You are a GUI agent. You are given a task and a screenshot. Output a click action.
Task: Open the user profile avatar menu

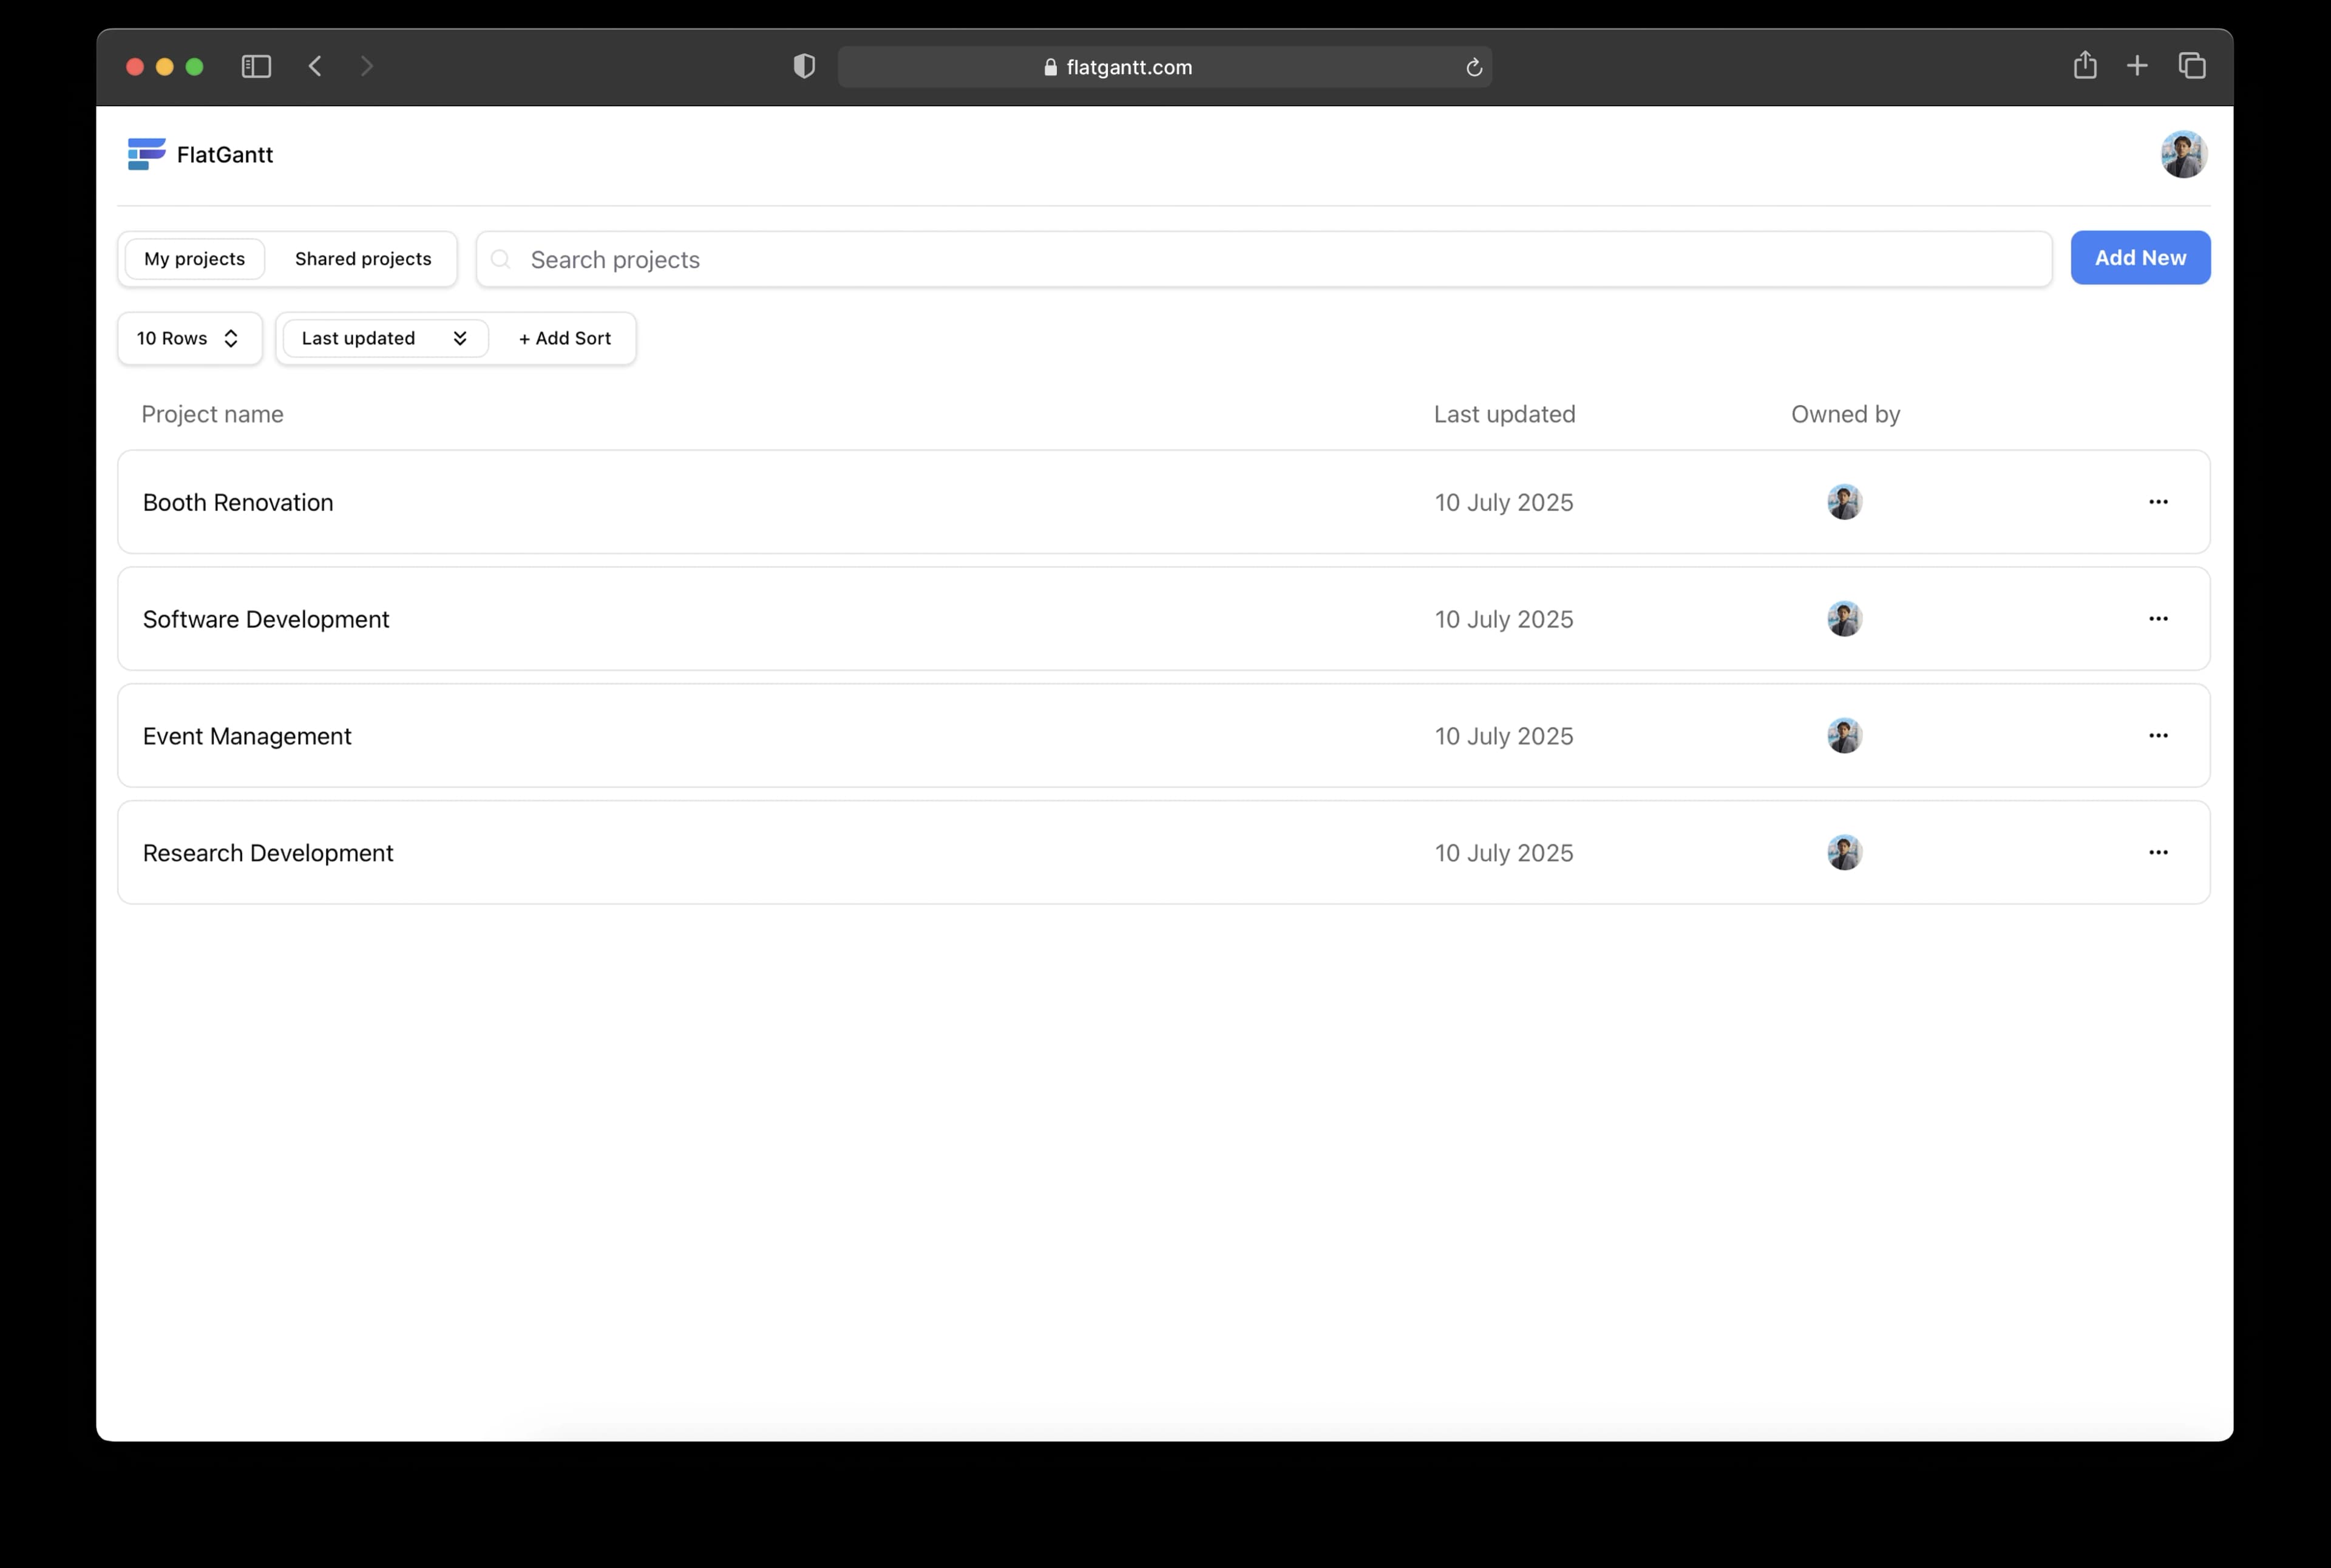2184,154
